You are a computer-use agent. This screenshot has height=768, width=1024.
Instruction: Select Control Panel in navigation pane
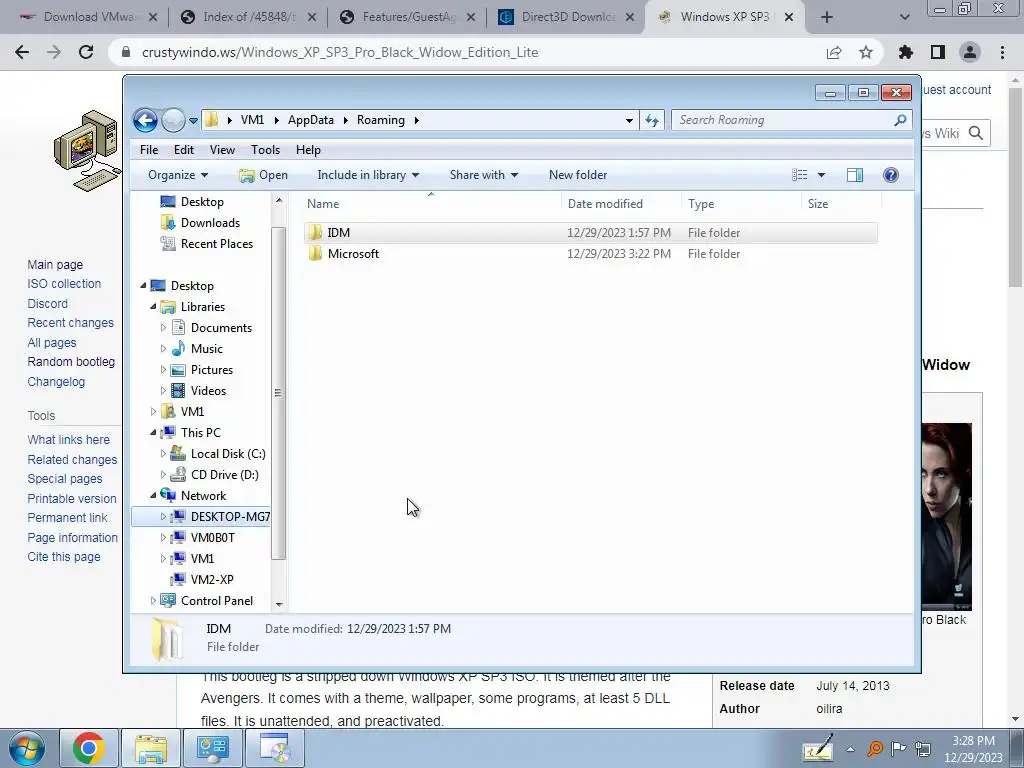[x=207, y=601]
